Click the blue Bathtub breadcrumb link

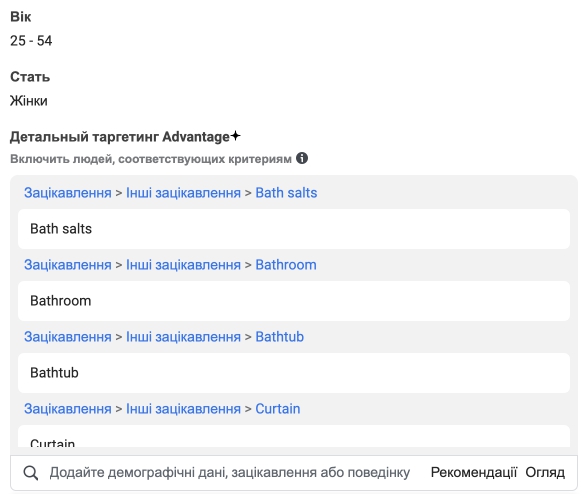279,337
